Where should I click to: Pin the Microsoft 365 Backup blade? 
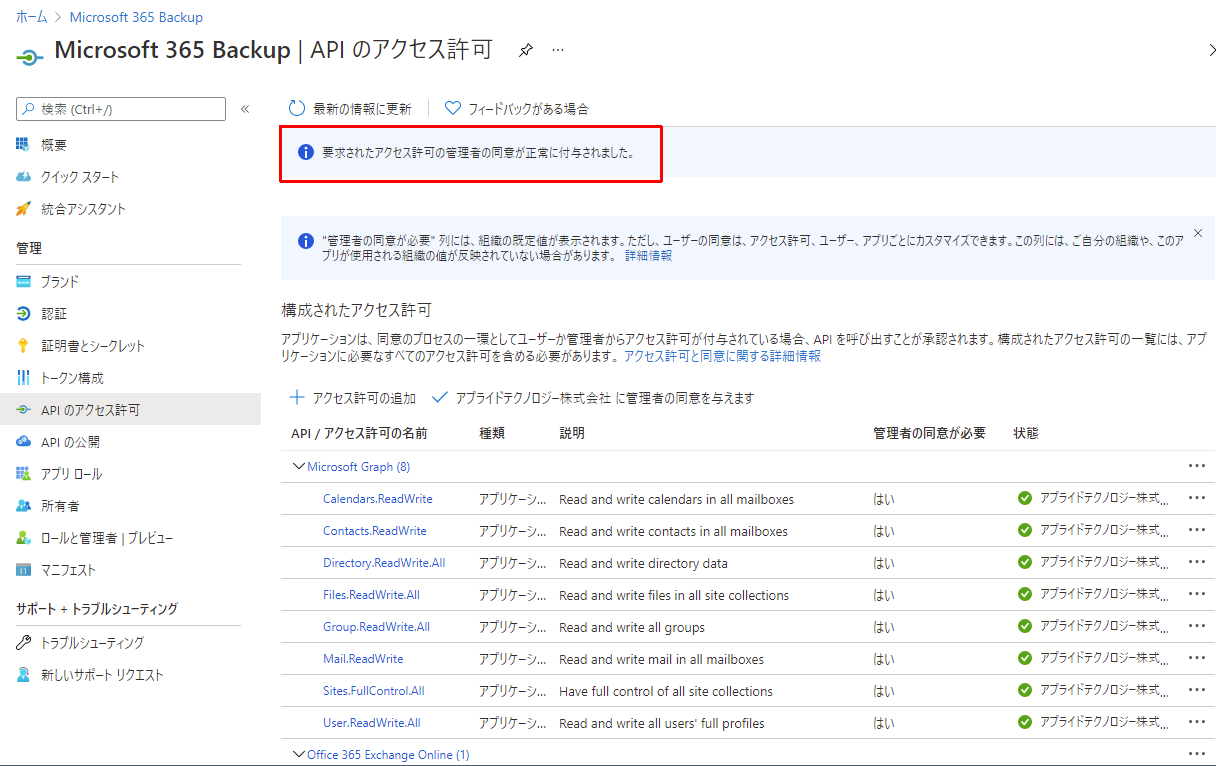pos(526,50)
